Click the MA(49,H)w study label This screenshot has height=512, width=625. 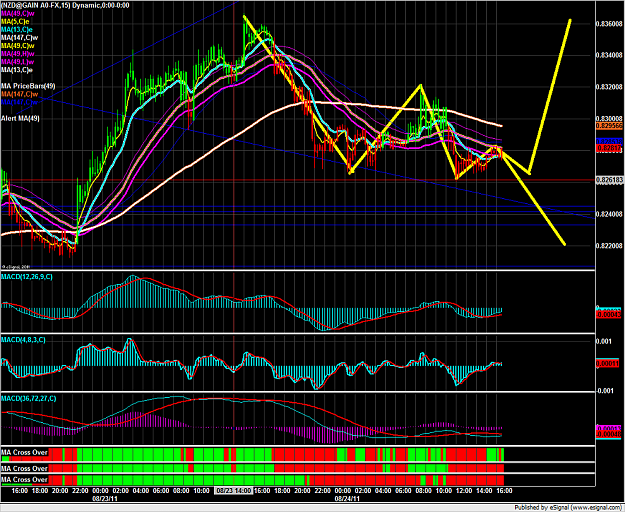pos(18,53)
